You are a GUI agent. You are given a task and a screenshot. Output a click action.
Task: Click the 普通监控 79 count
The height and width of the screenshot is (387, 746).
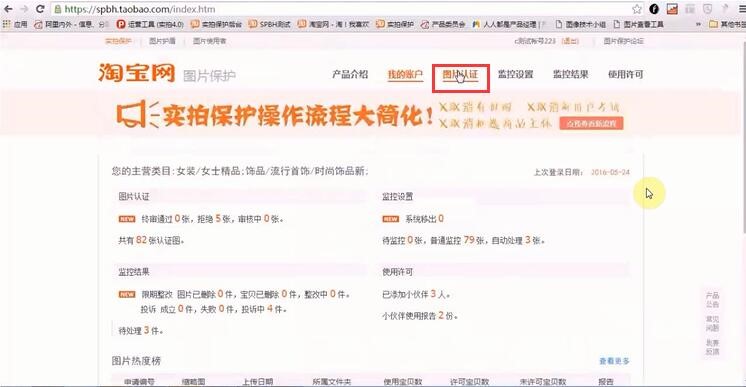point(469,240)
